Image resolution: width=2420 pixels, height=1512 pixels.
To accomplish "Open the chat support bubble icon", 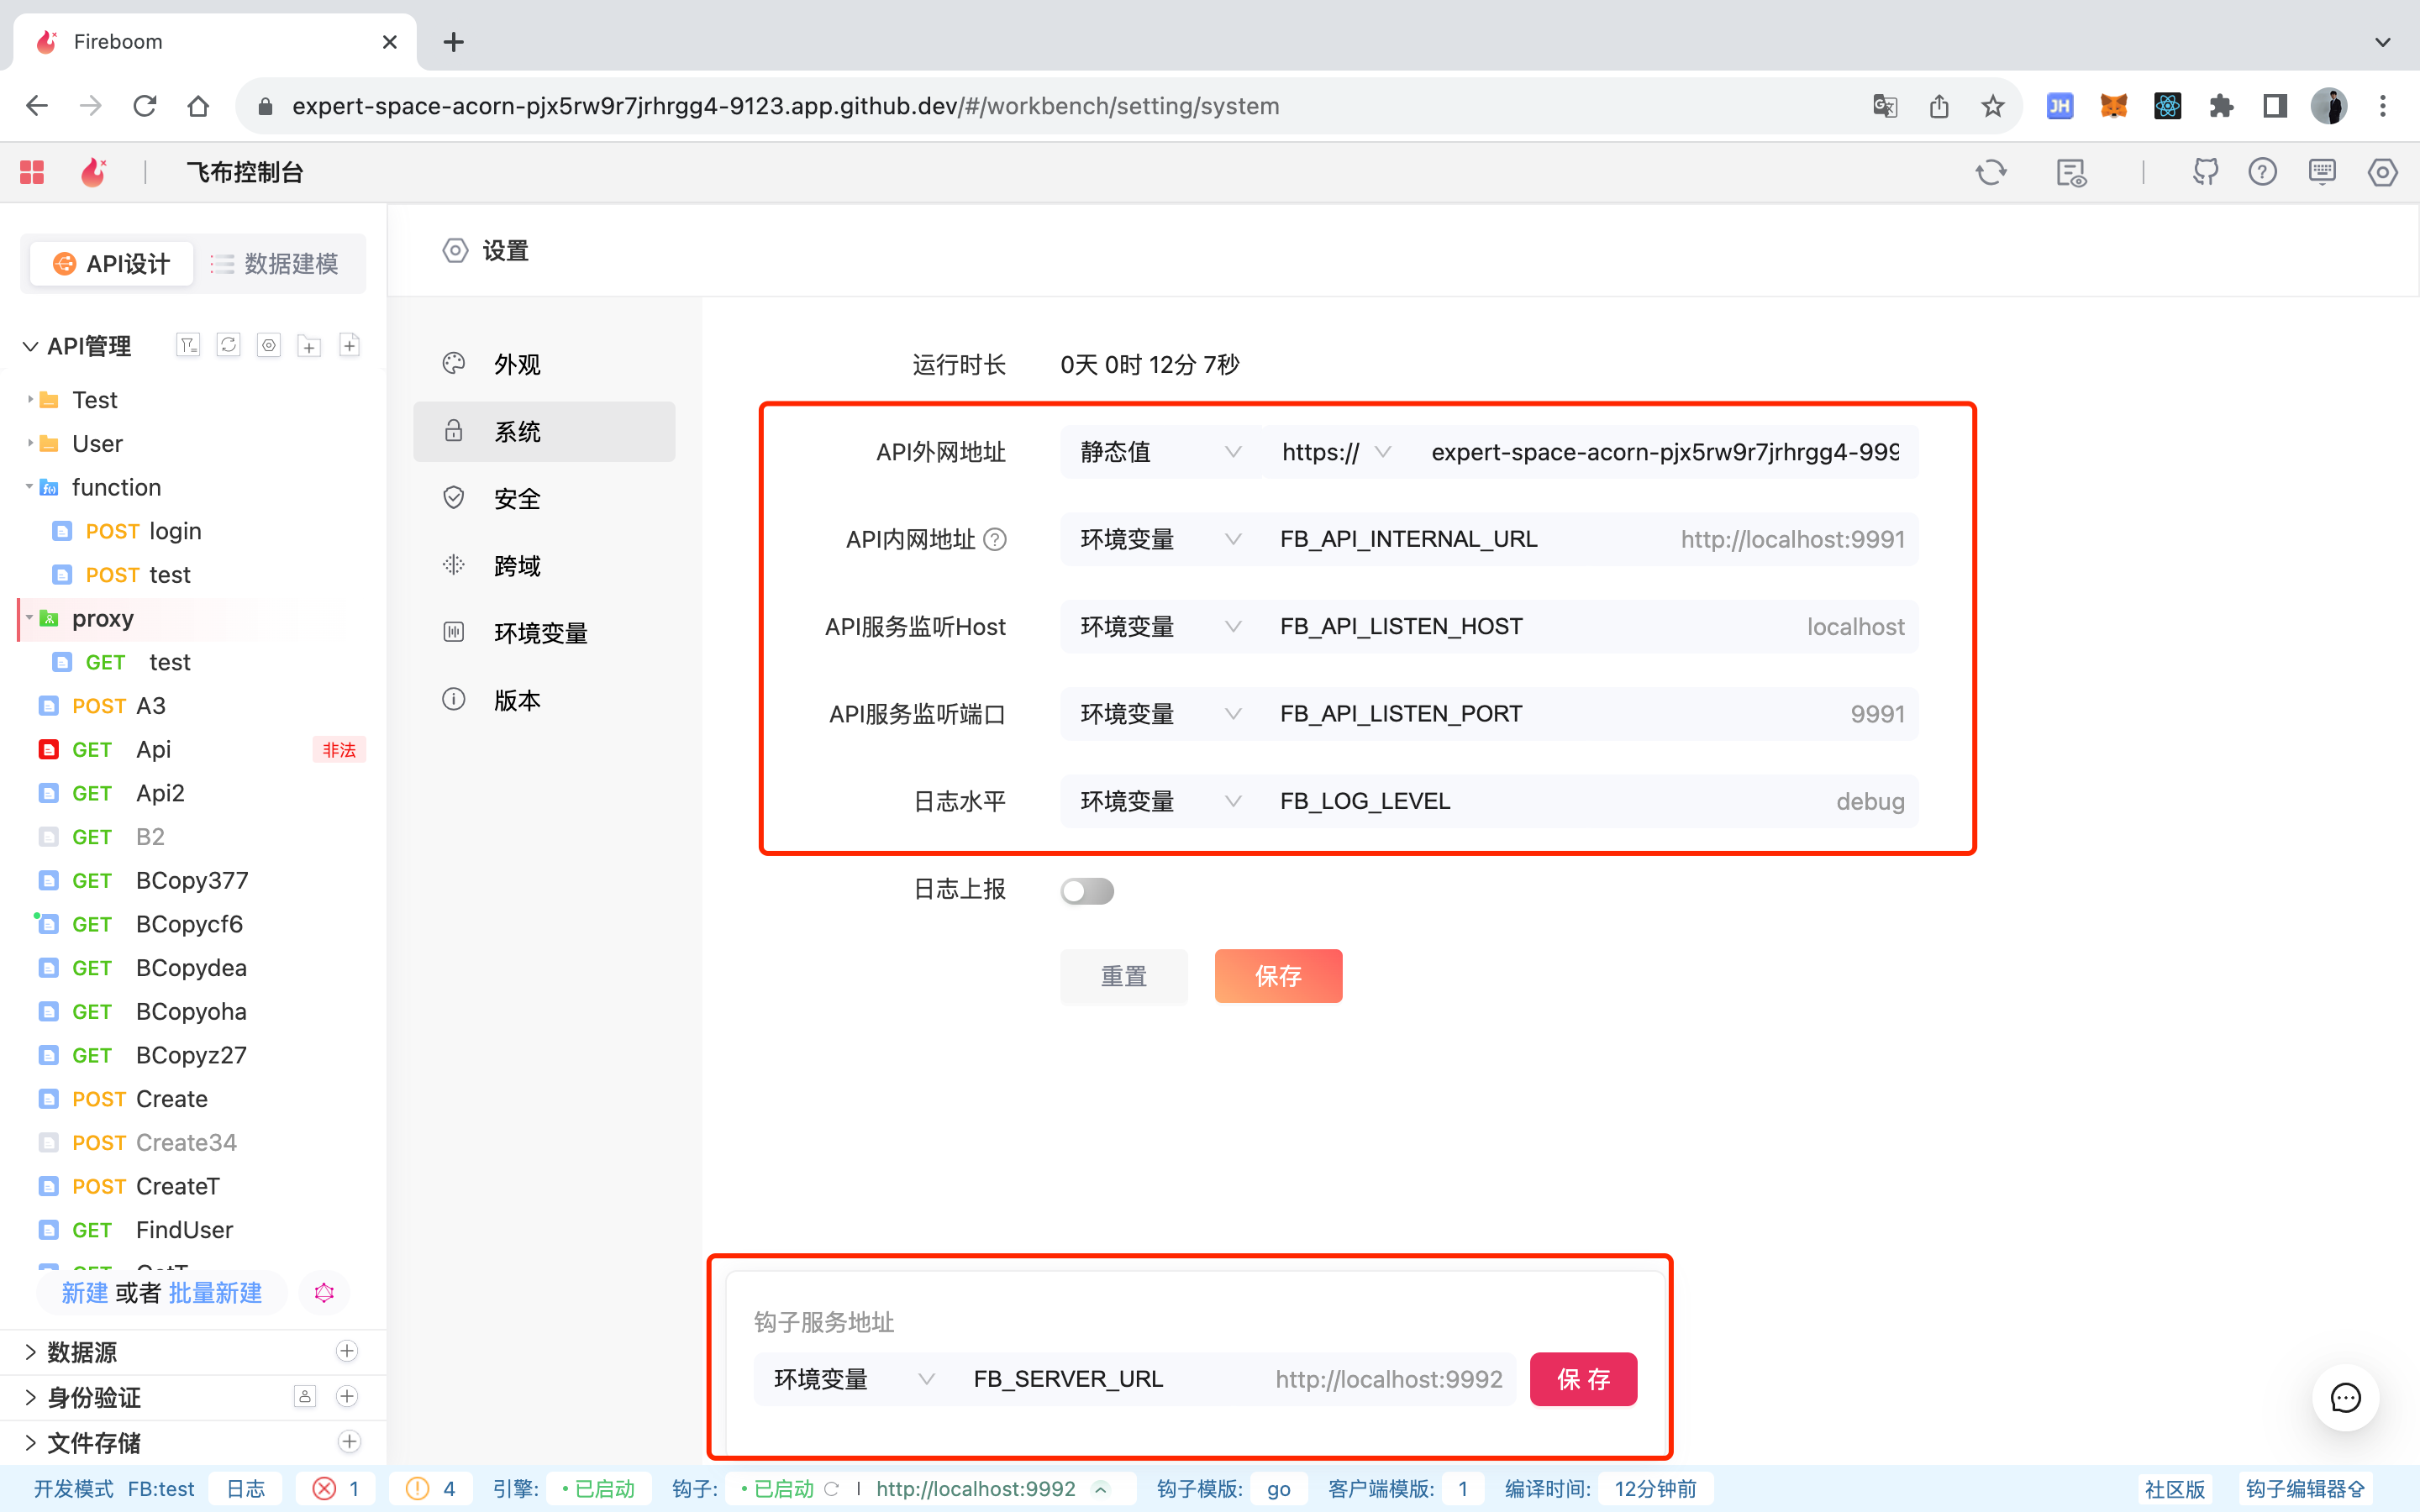I will 2345,1397.
